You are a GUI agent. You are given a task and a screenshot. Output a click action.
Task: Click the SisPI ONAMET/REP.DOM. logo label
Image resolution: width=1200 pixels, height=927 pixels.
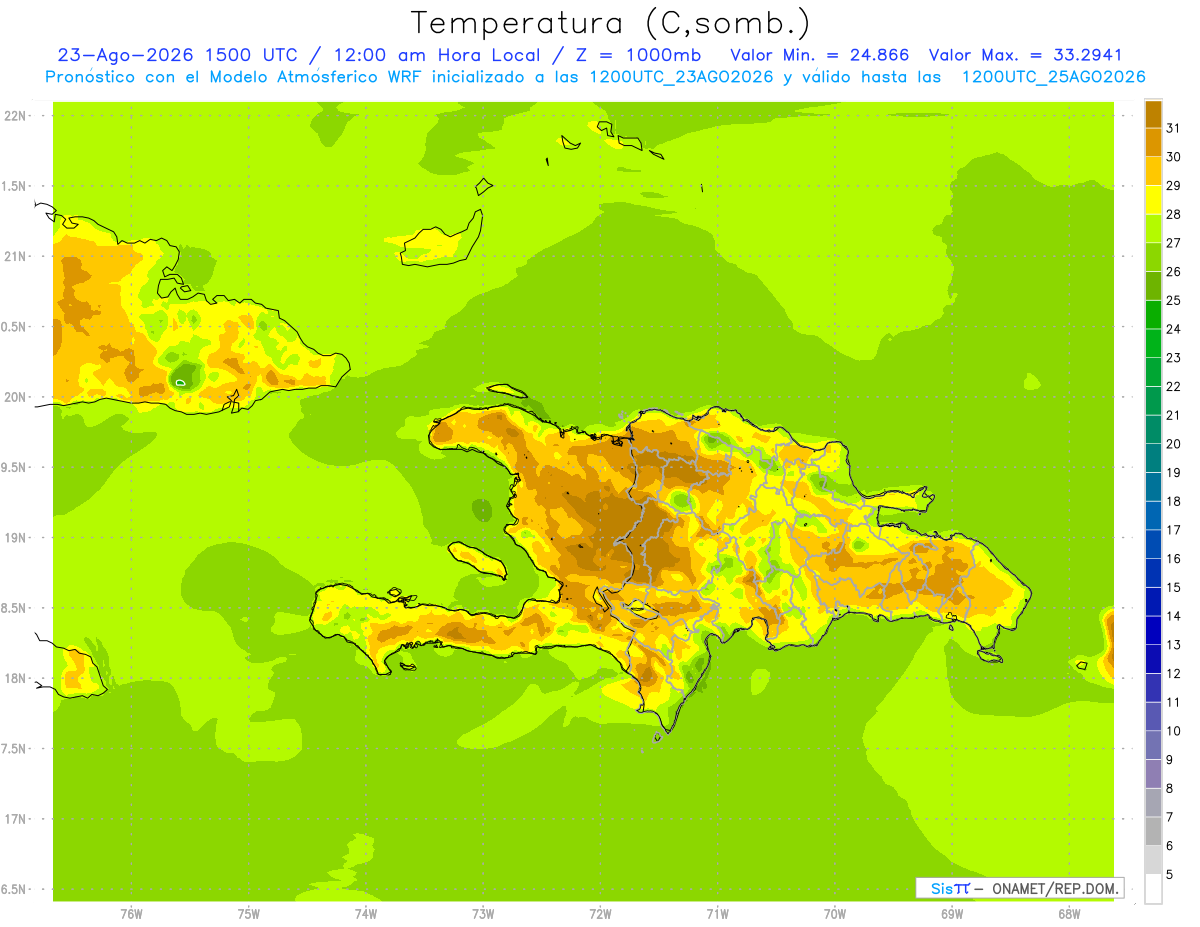click(x=1019, y=888)
